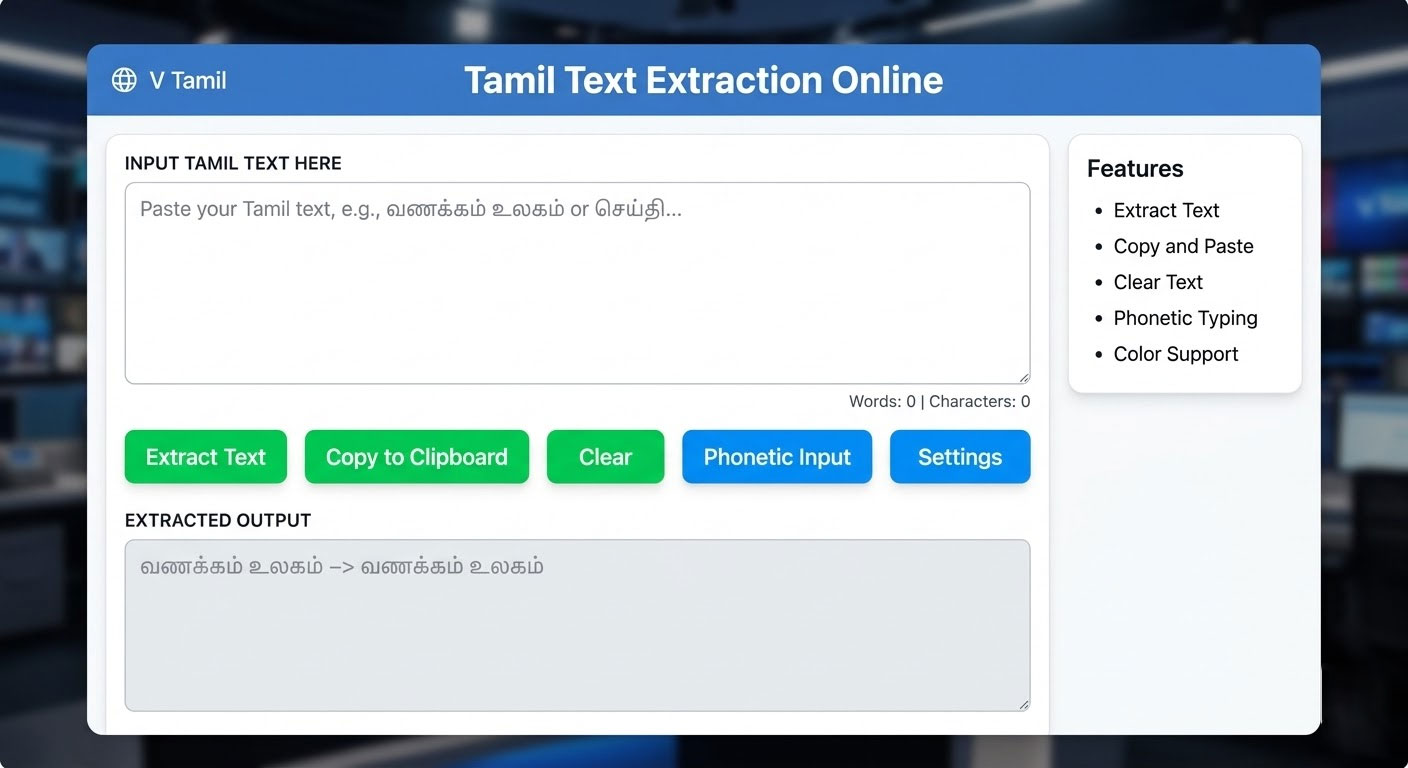The height and width of the screenshot is (768, 1408).
Task: Click the Tamil Text Extraction Online title
Action: pyautogui.click(x=703, y=80)
